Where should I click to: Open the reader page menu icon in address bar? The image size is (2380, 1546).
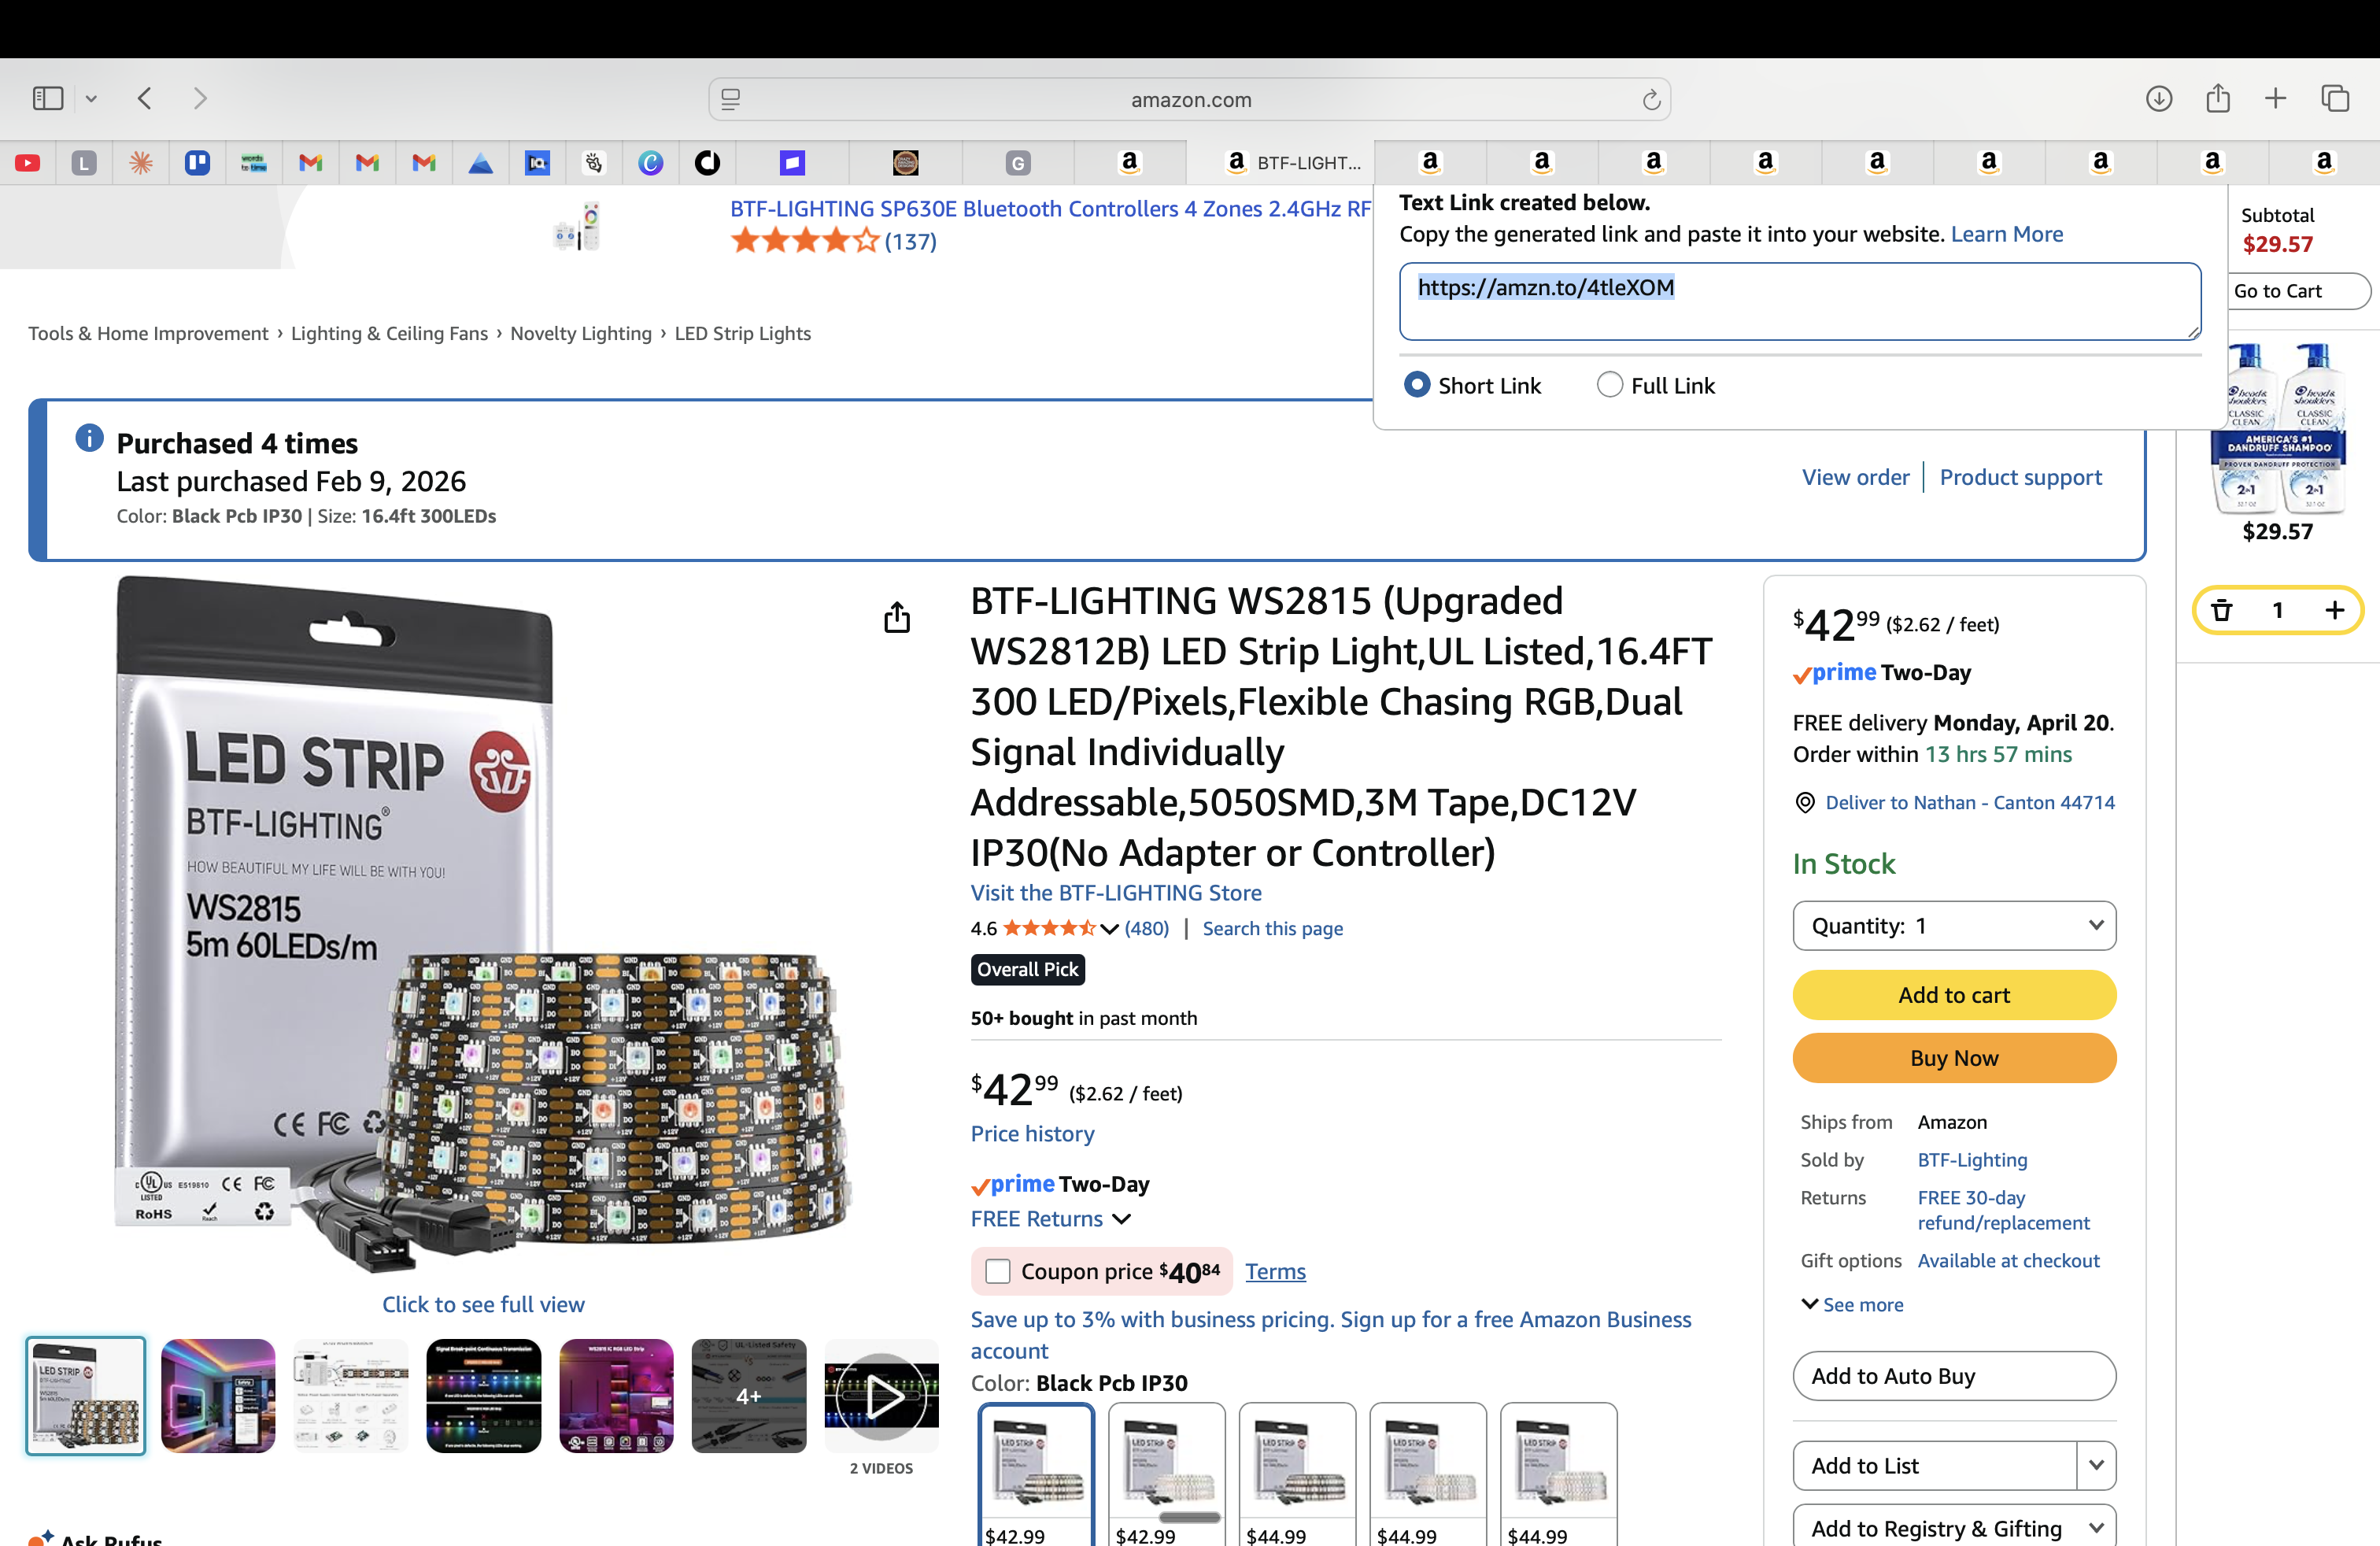(731, 99)
